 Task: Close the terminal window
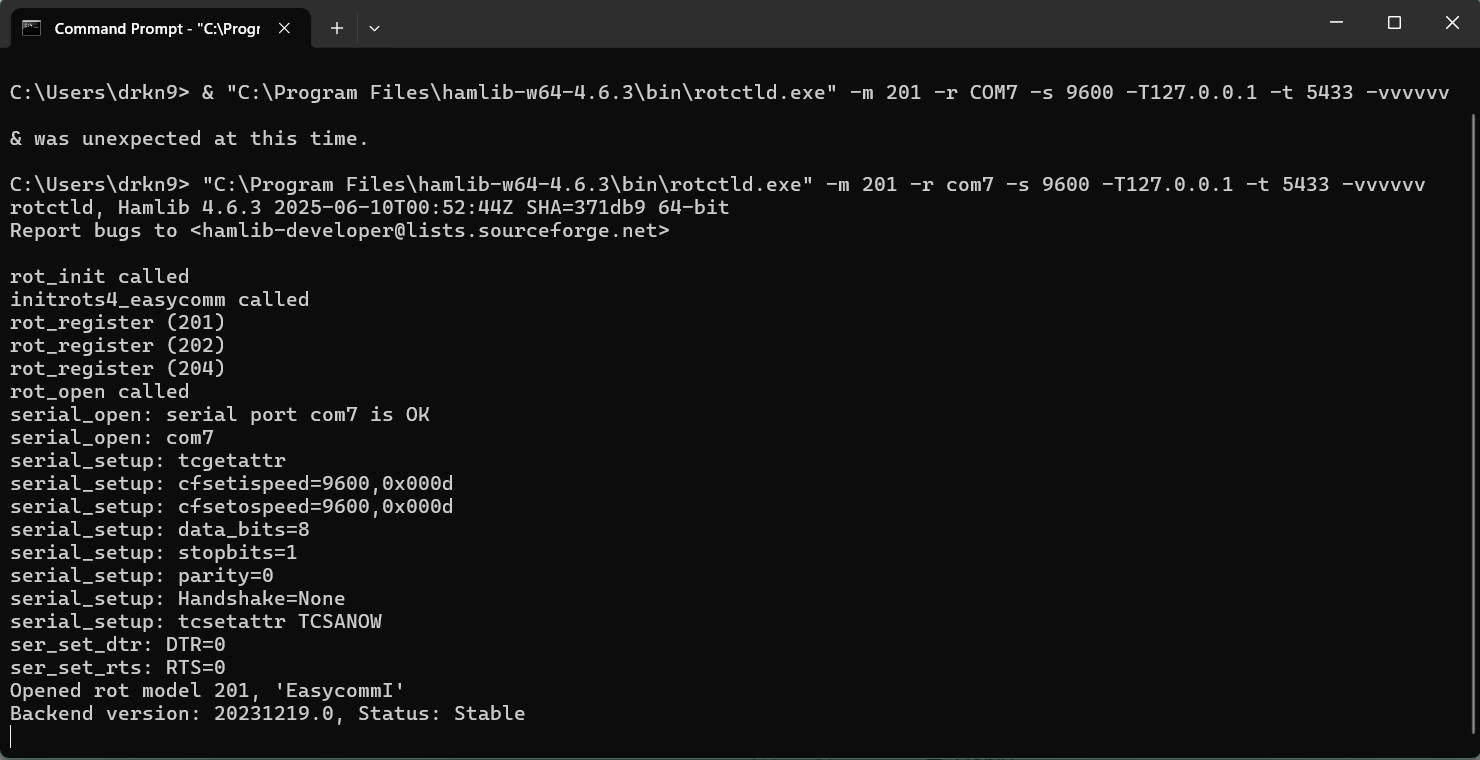1452,23
